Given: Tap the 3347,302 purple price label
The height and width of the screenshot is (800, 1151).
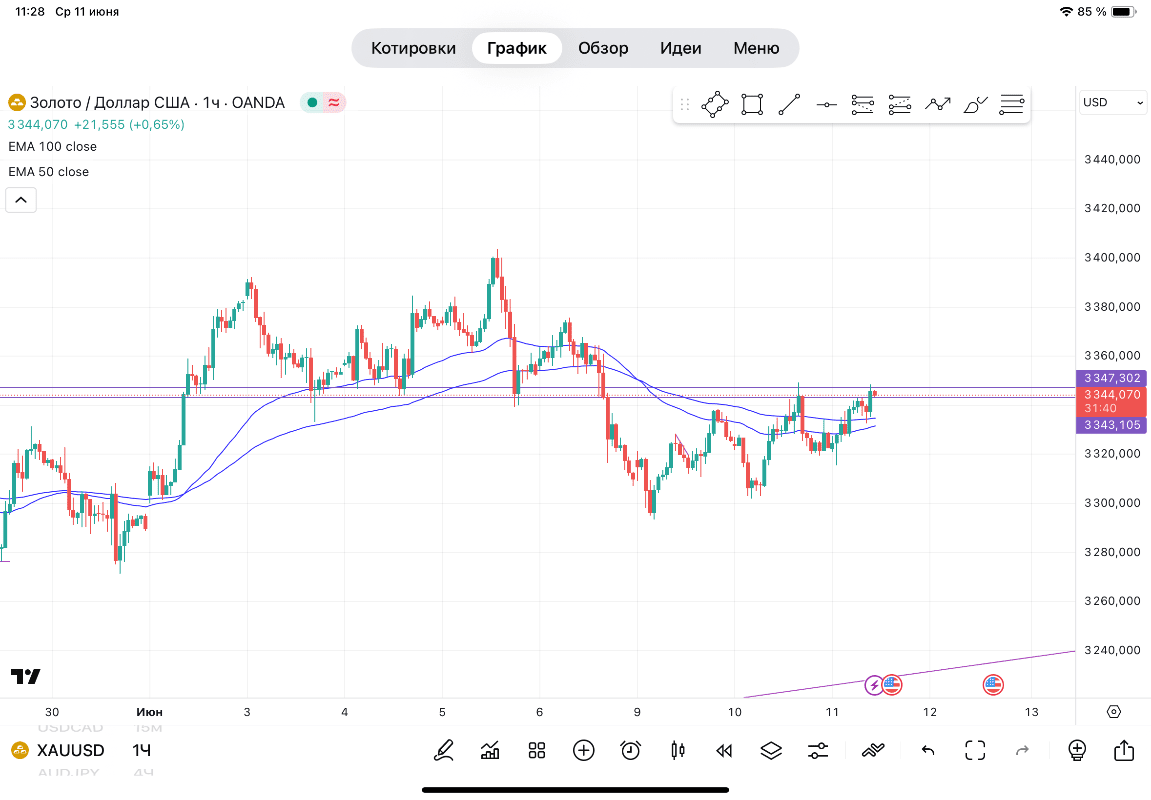Looking at the screenshot, I should pyautogui.click(x=1111, y=378).
